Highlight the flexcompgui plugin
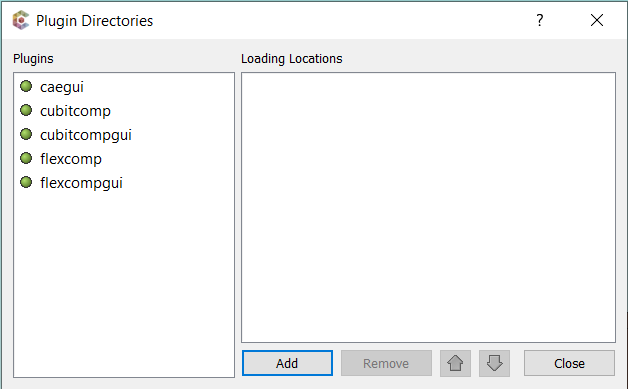Screen dimensions: 628x389 [81, 183]
